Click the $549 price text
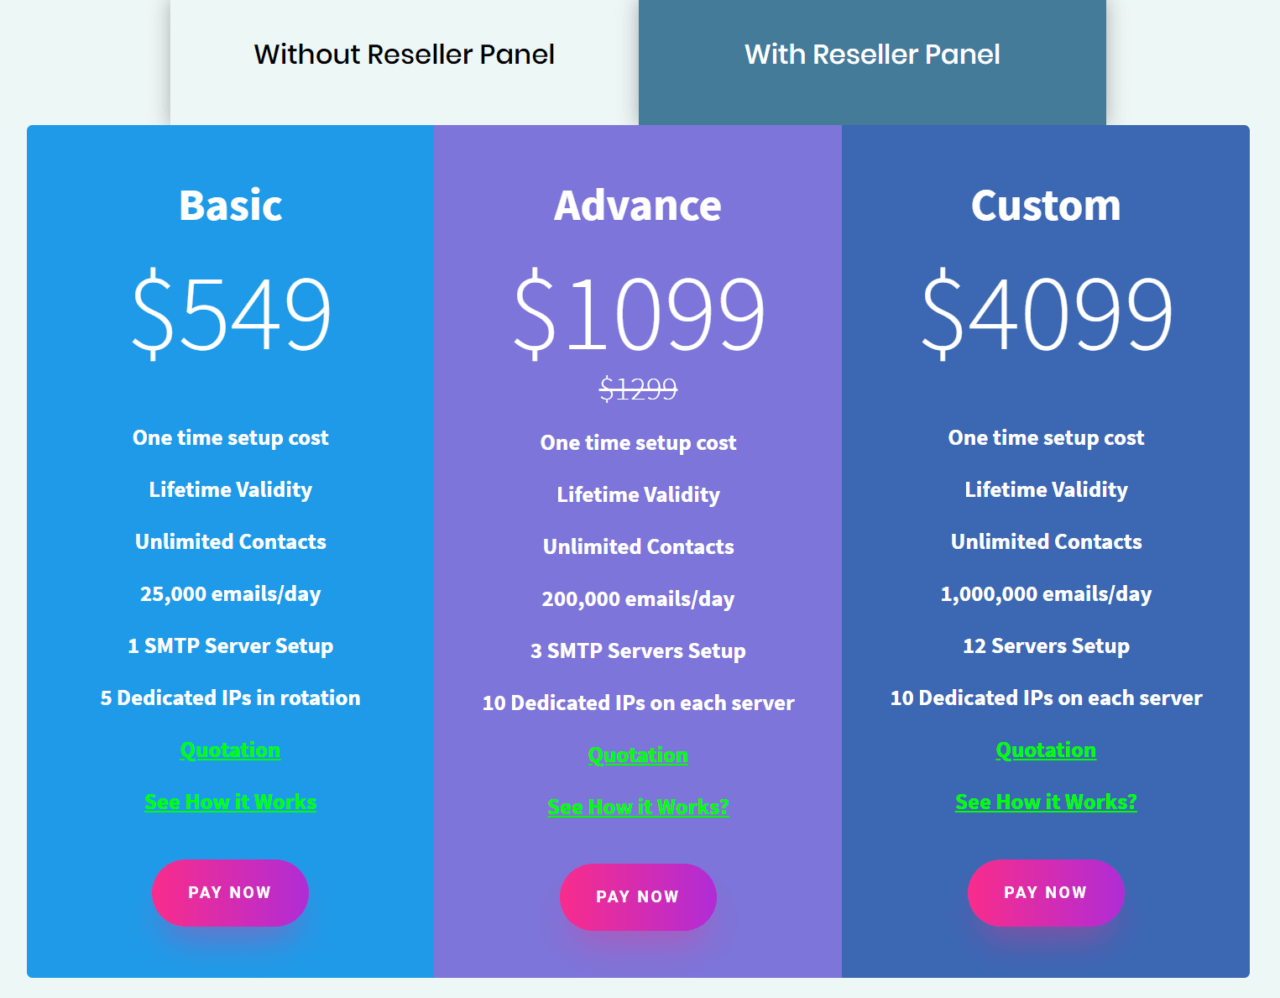Image resolution: width=1280 pixels, height=998 pixels. [230, 313]
